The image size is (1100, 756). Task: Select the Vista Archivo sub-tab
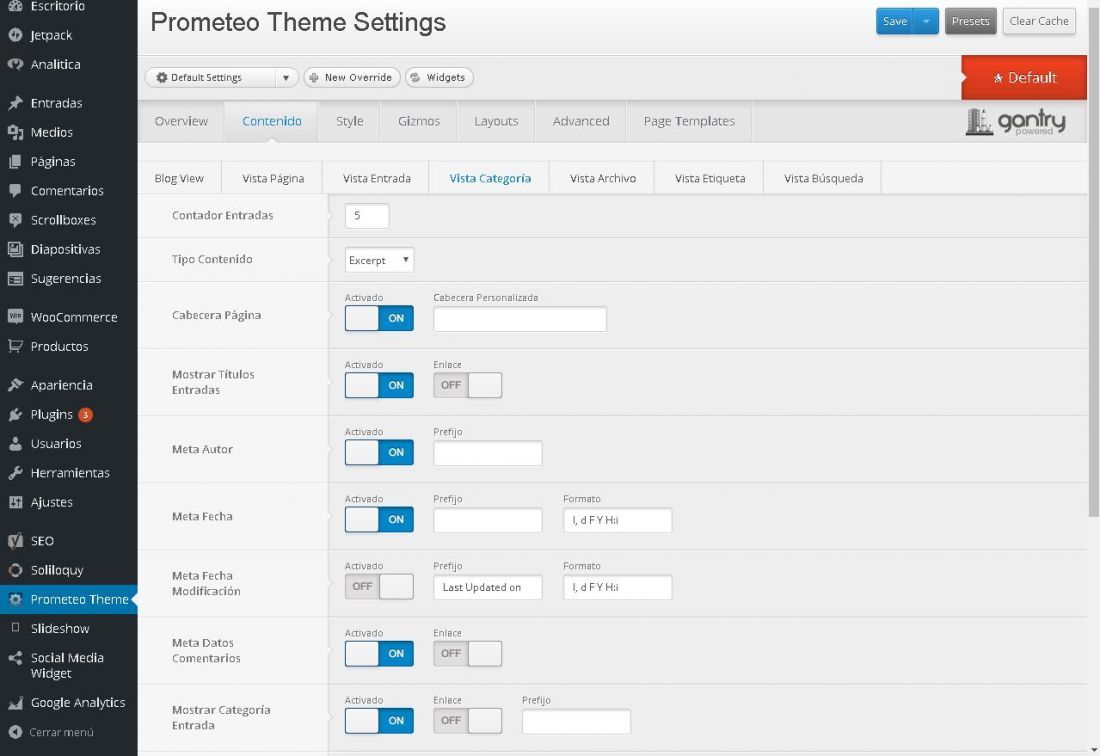603,178
